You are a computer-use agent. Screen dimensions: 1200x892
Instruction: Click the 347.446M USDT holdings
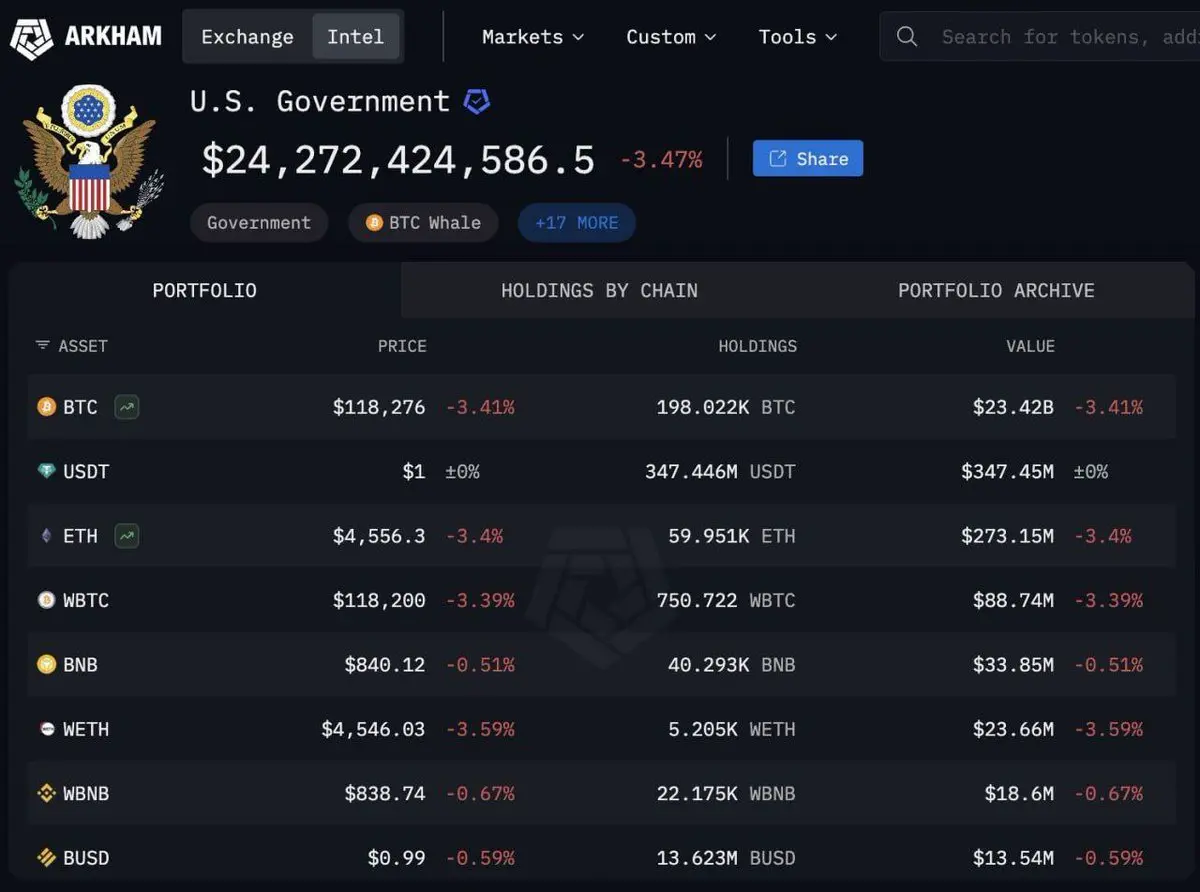(720, 471)
